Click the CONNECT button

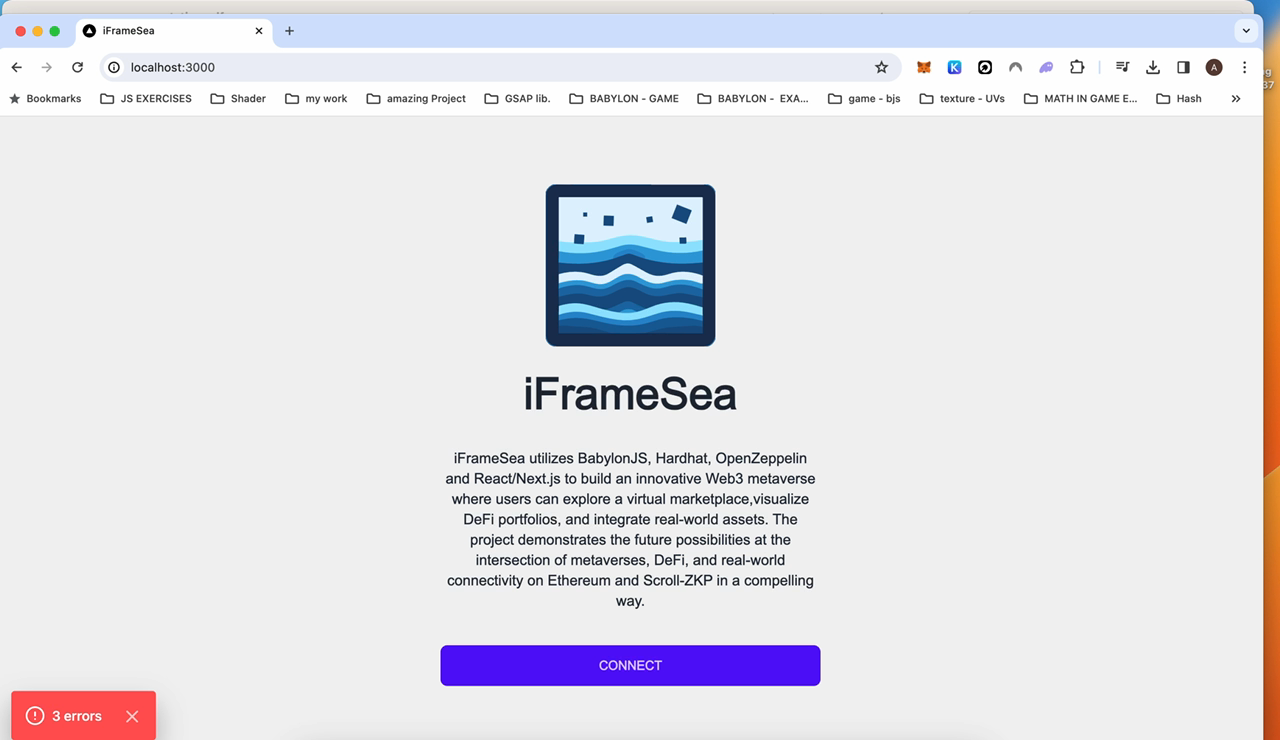(630, 665)
